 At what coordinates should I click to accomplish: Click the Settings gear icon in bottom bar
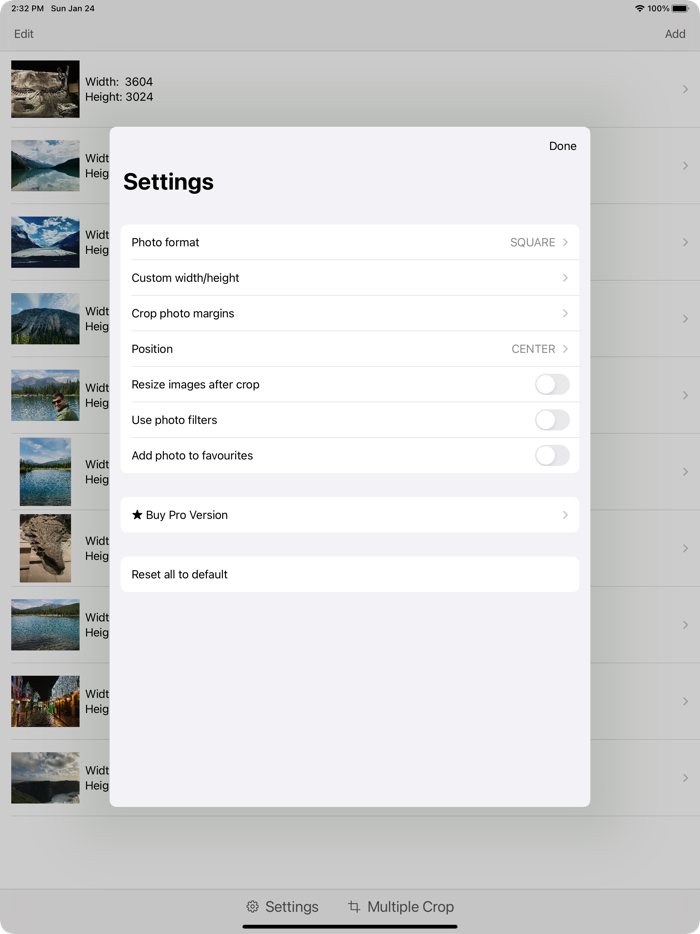tap(253, 907)
